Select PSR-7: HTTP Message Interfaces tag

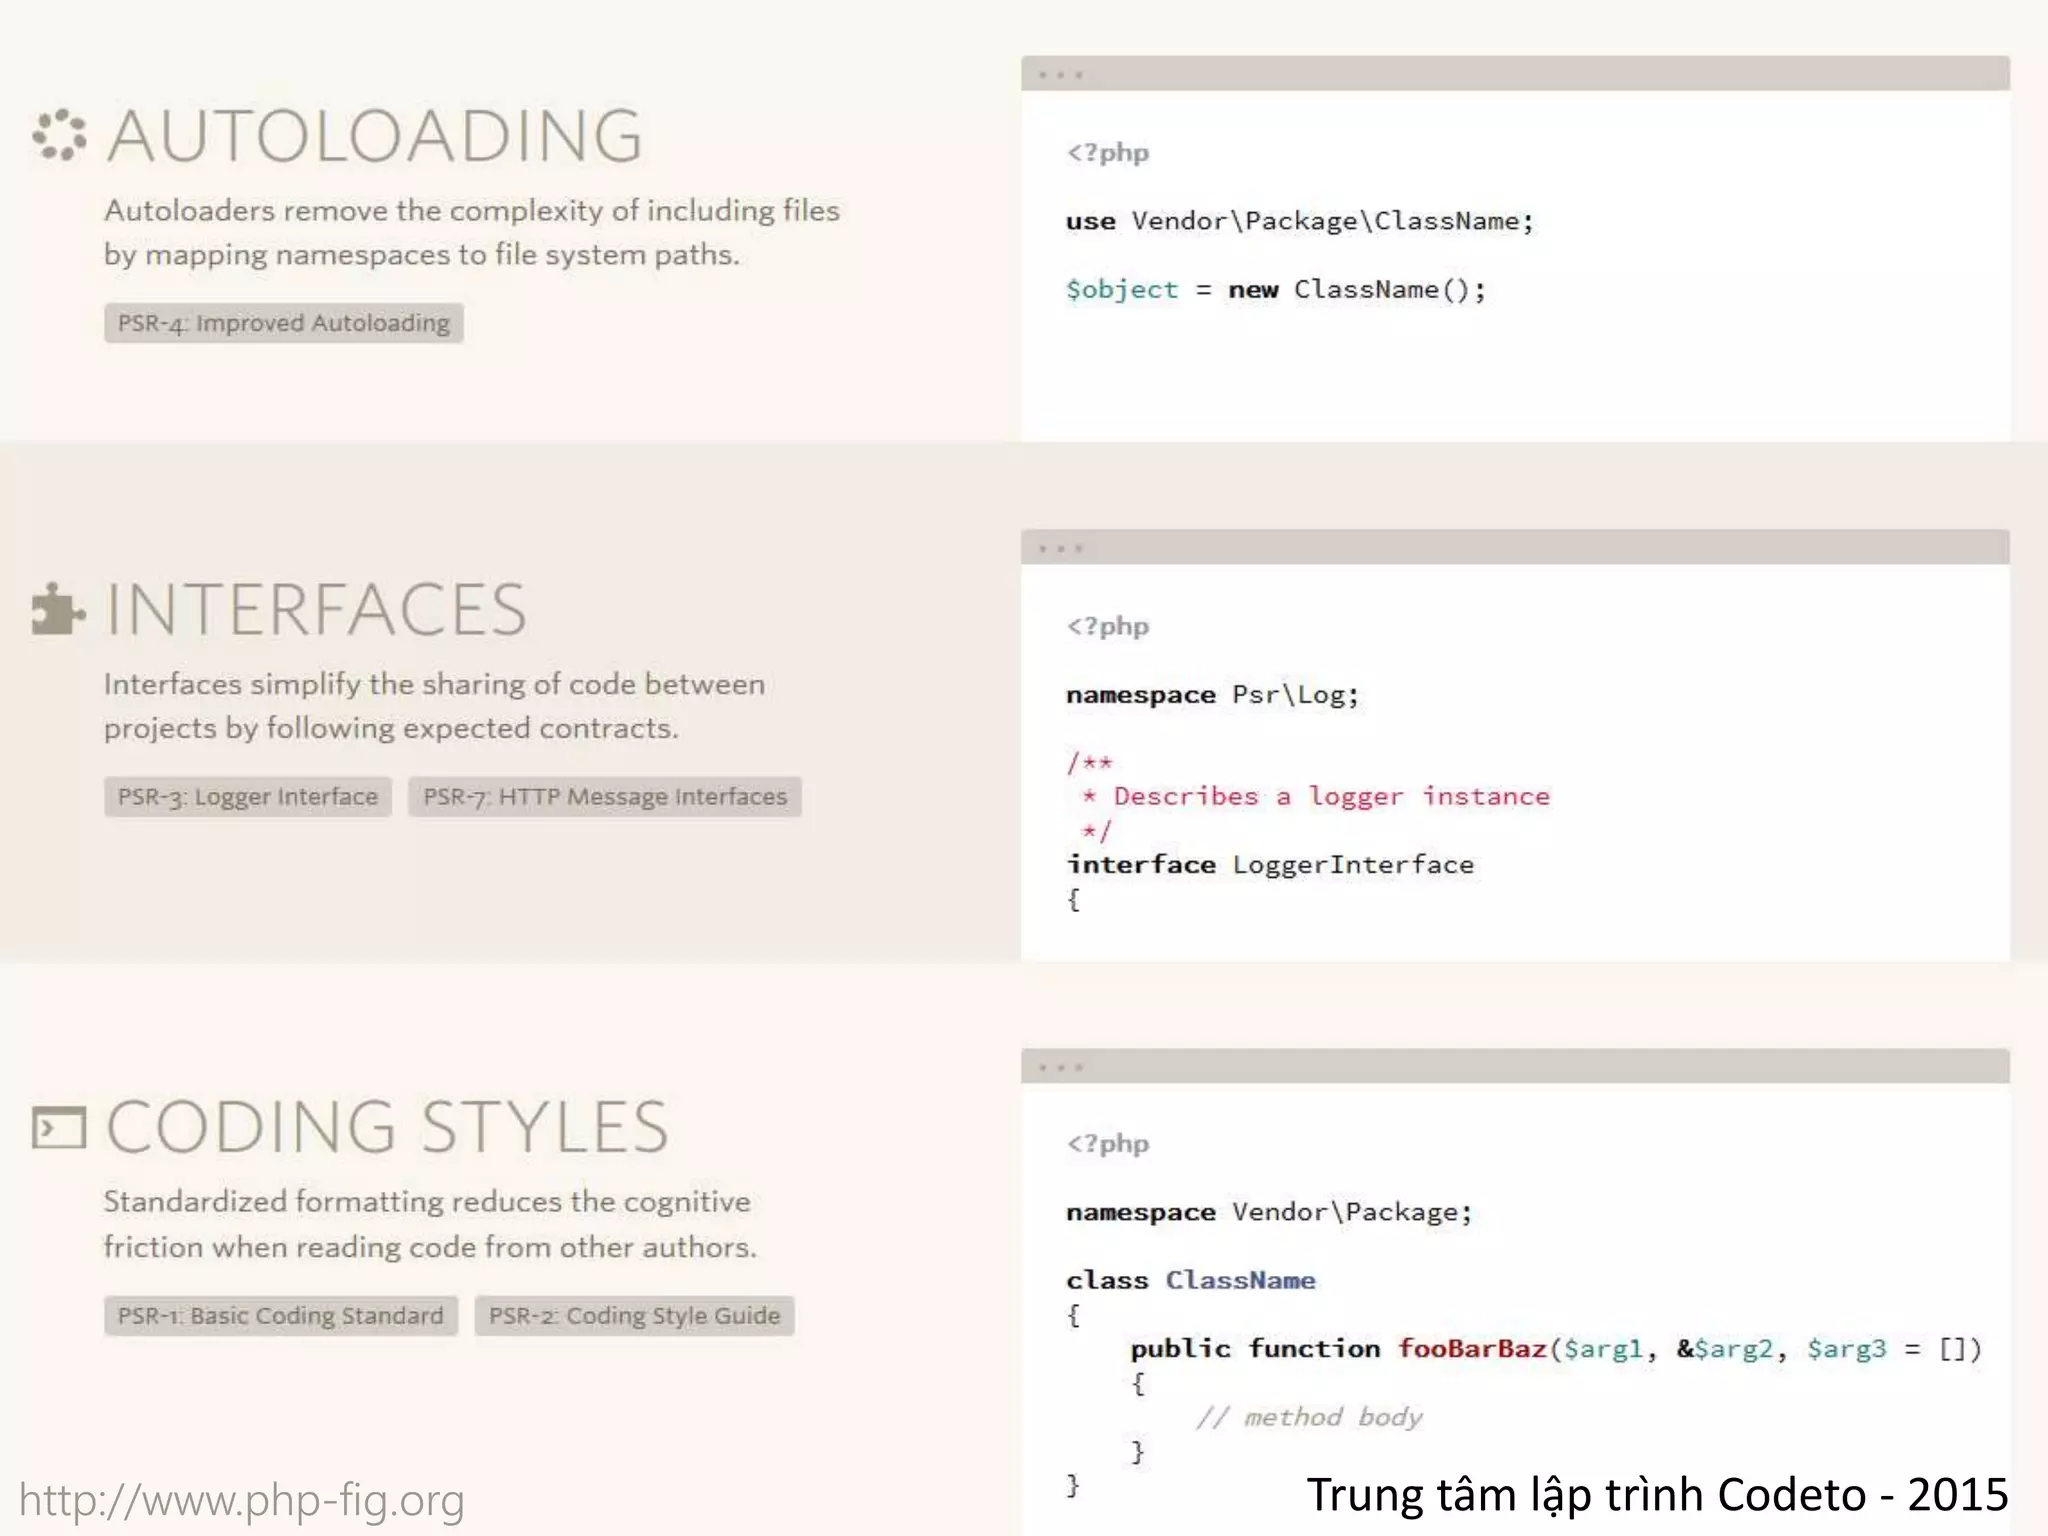604,797
